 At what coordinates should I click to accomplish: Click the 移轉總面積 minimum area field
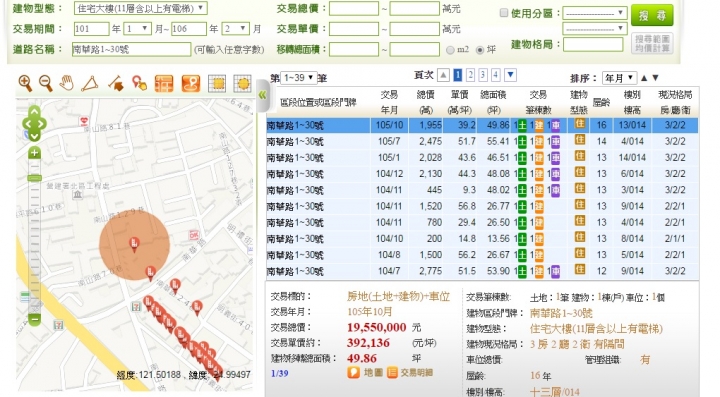coord(354,49)
